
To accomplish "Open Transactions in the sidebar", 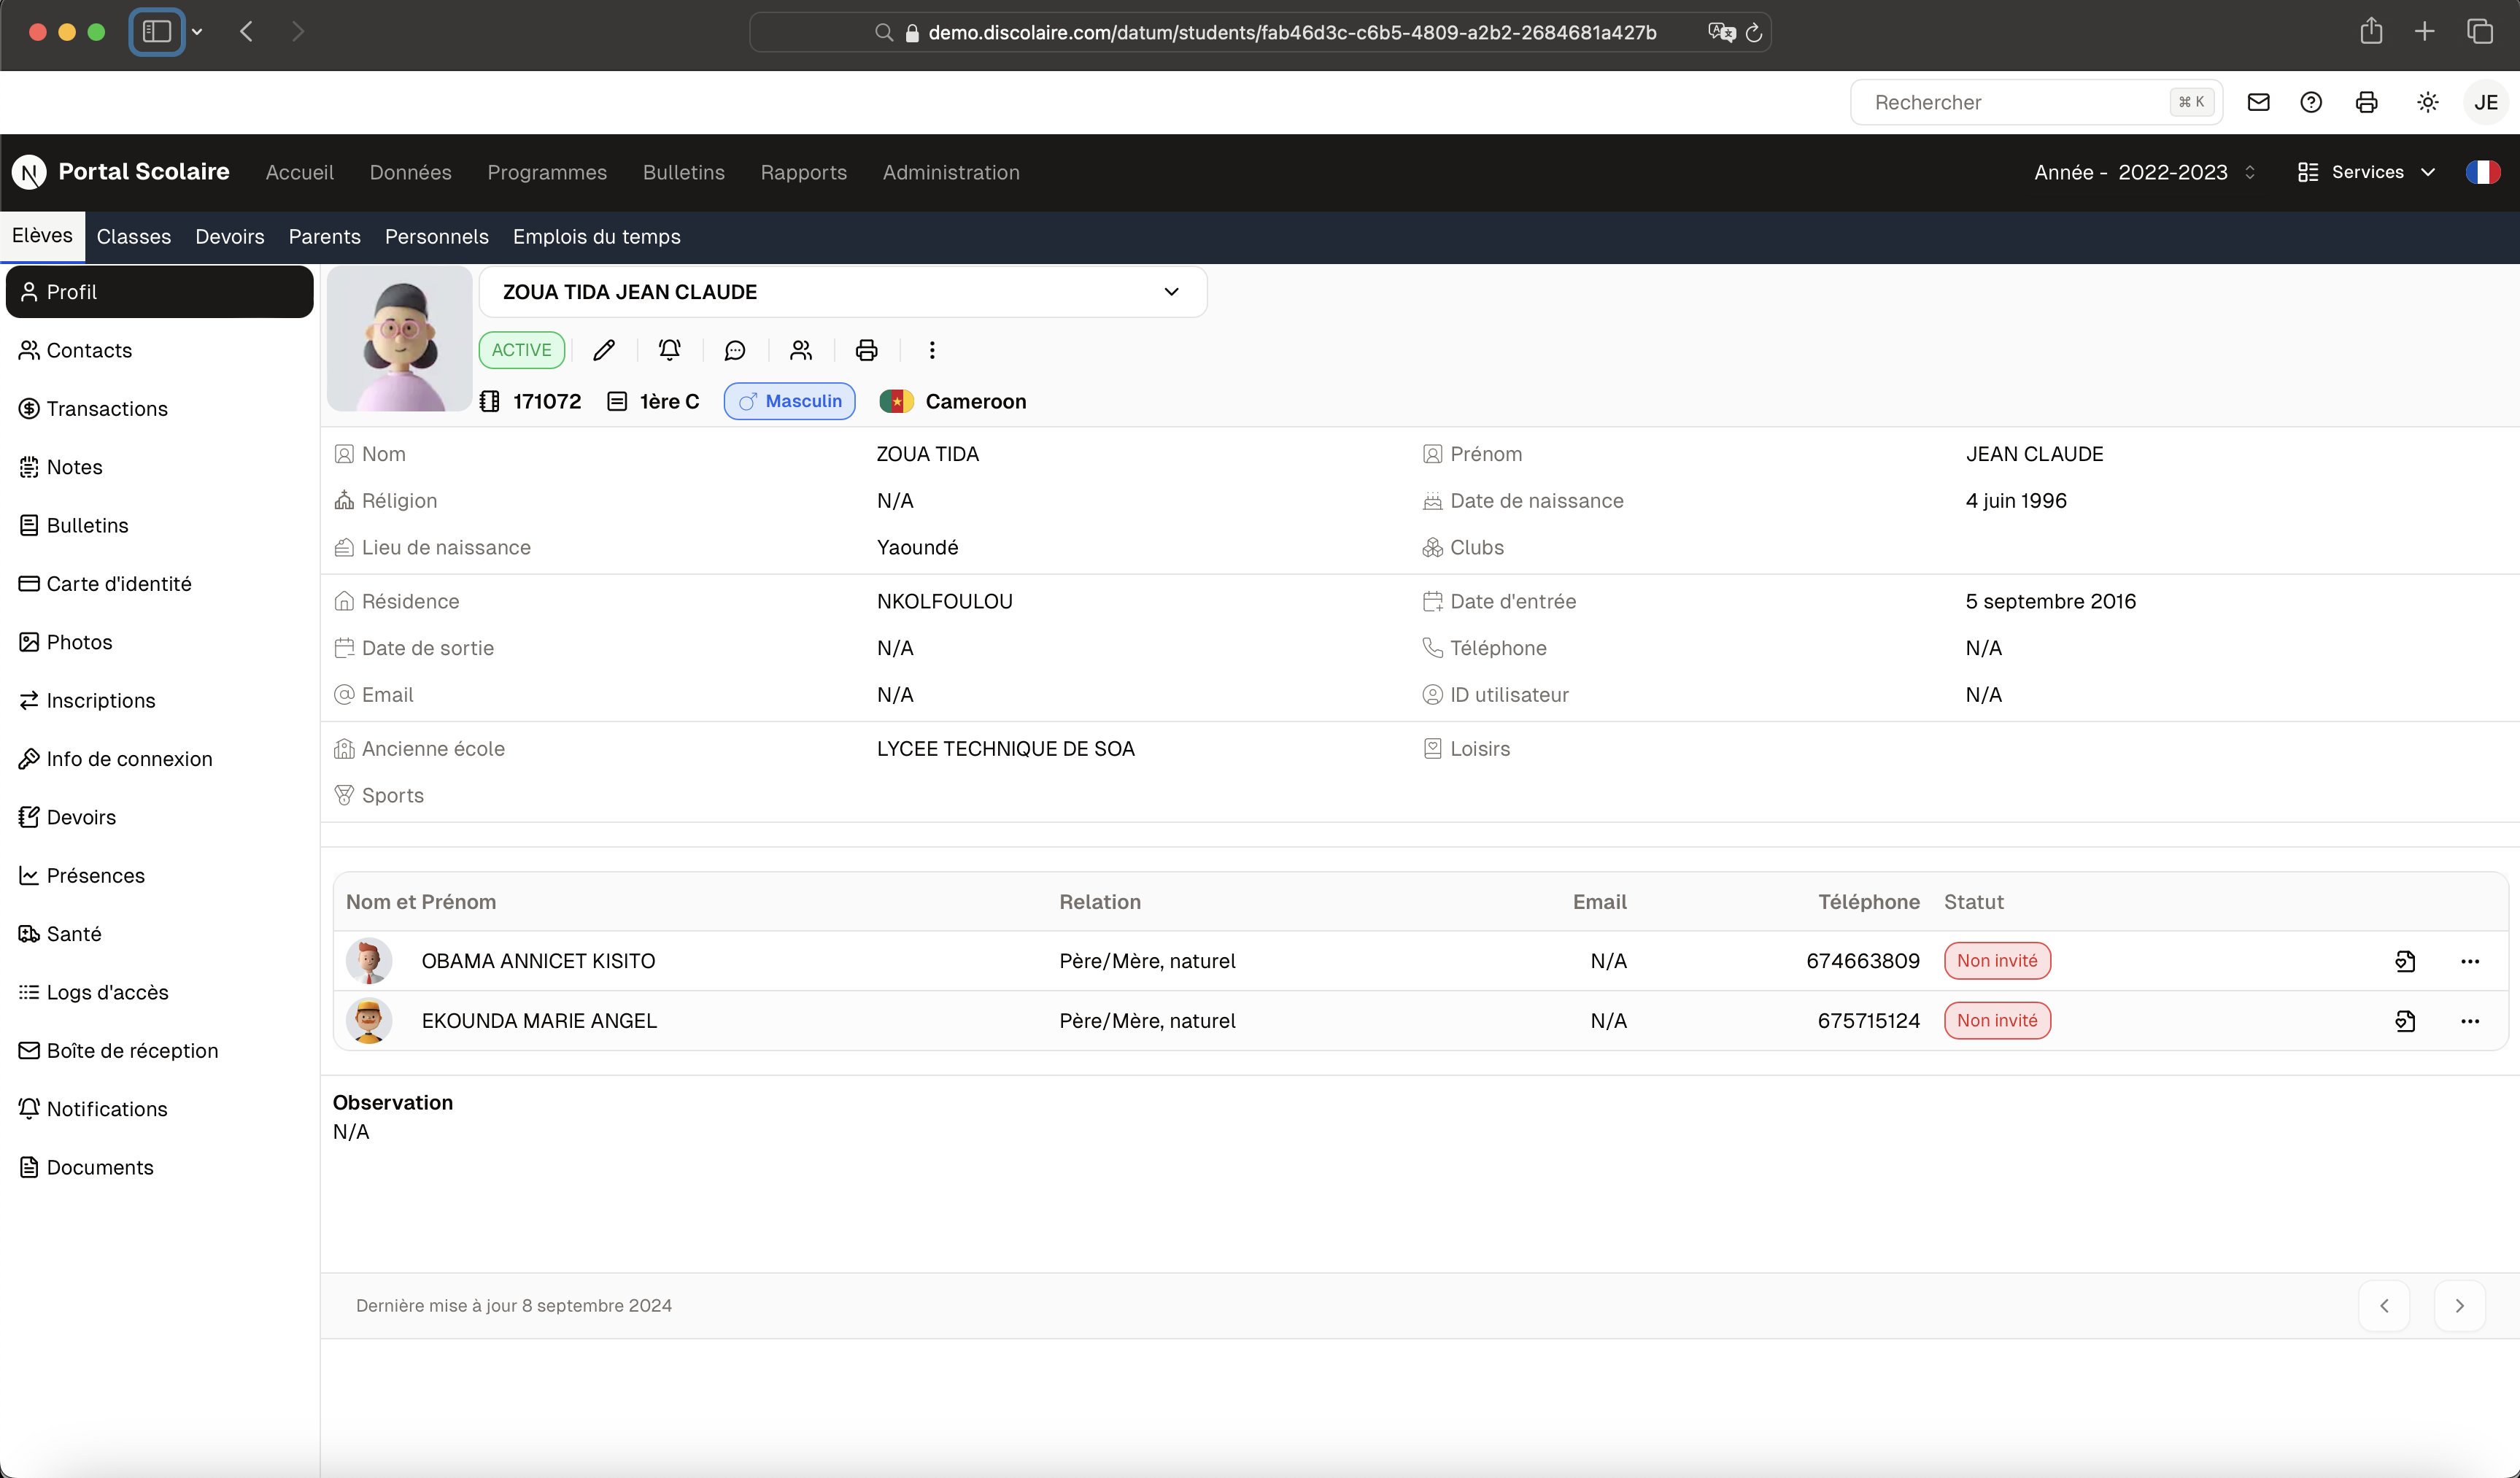I will 160,409.
